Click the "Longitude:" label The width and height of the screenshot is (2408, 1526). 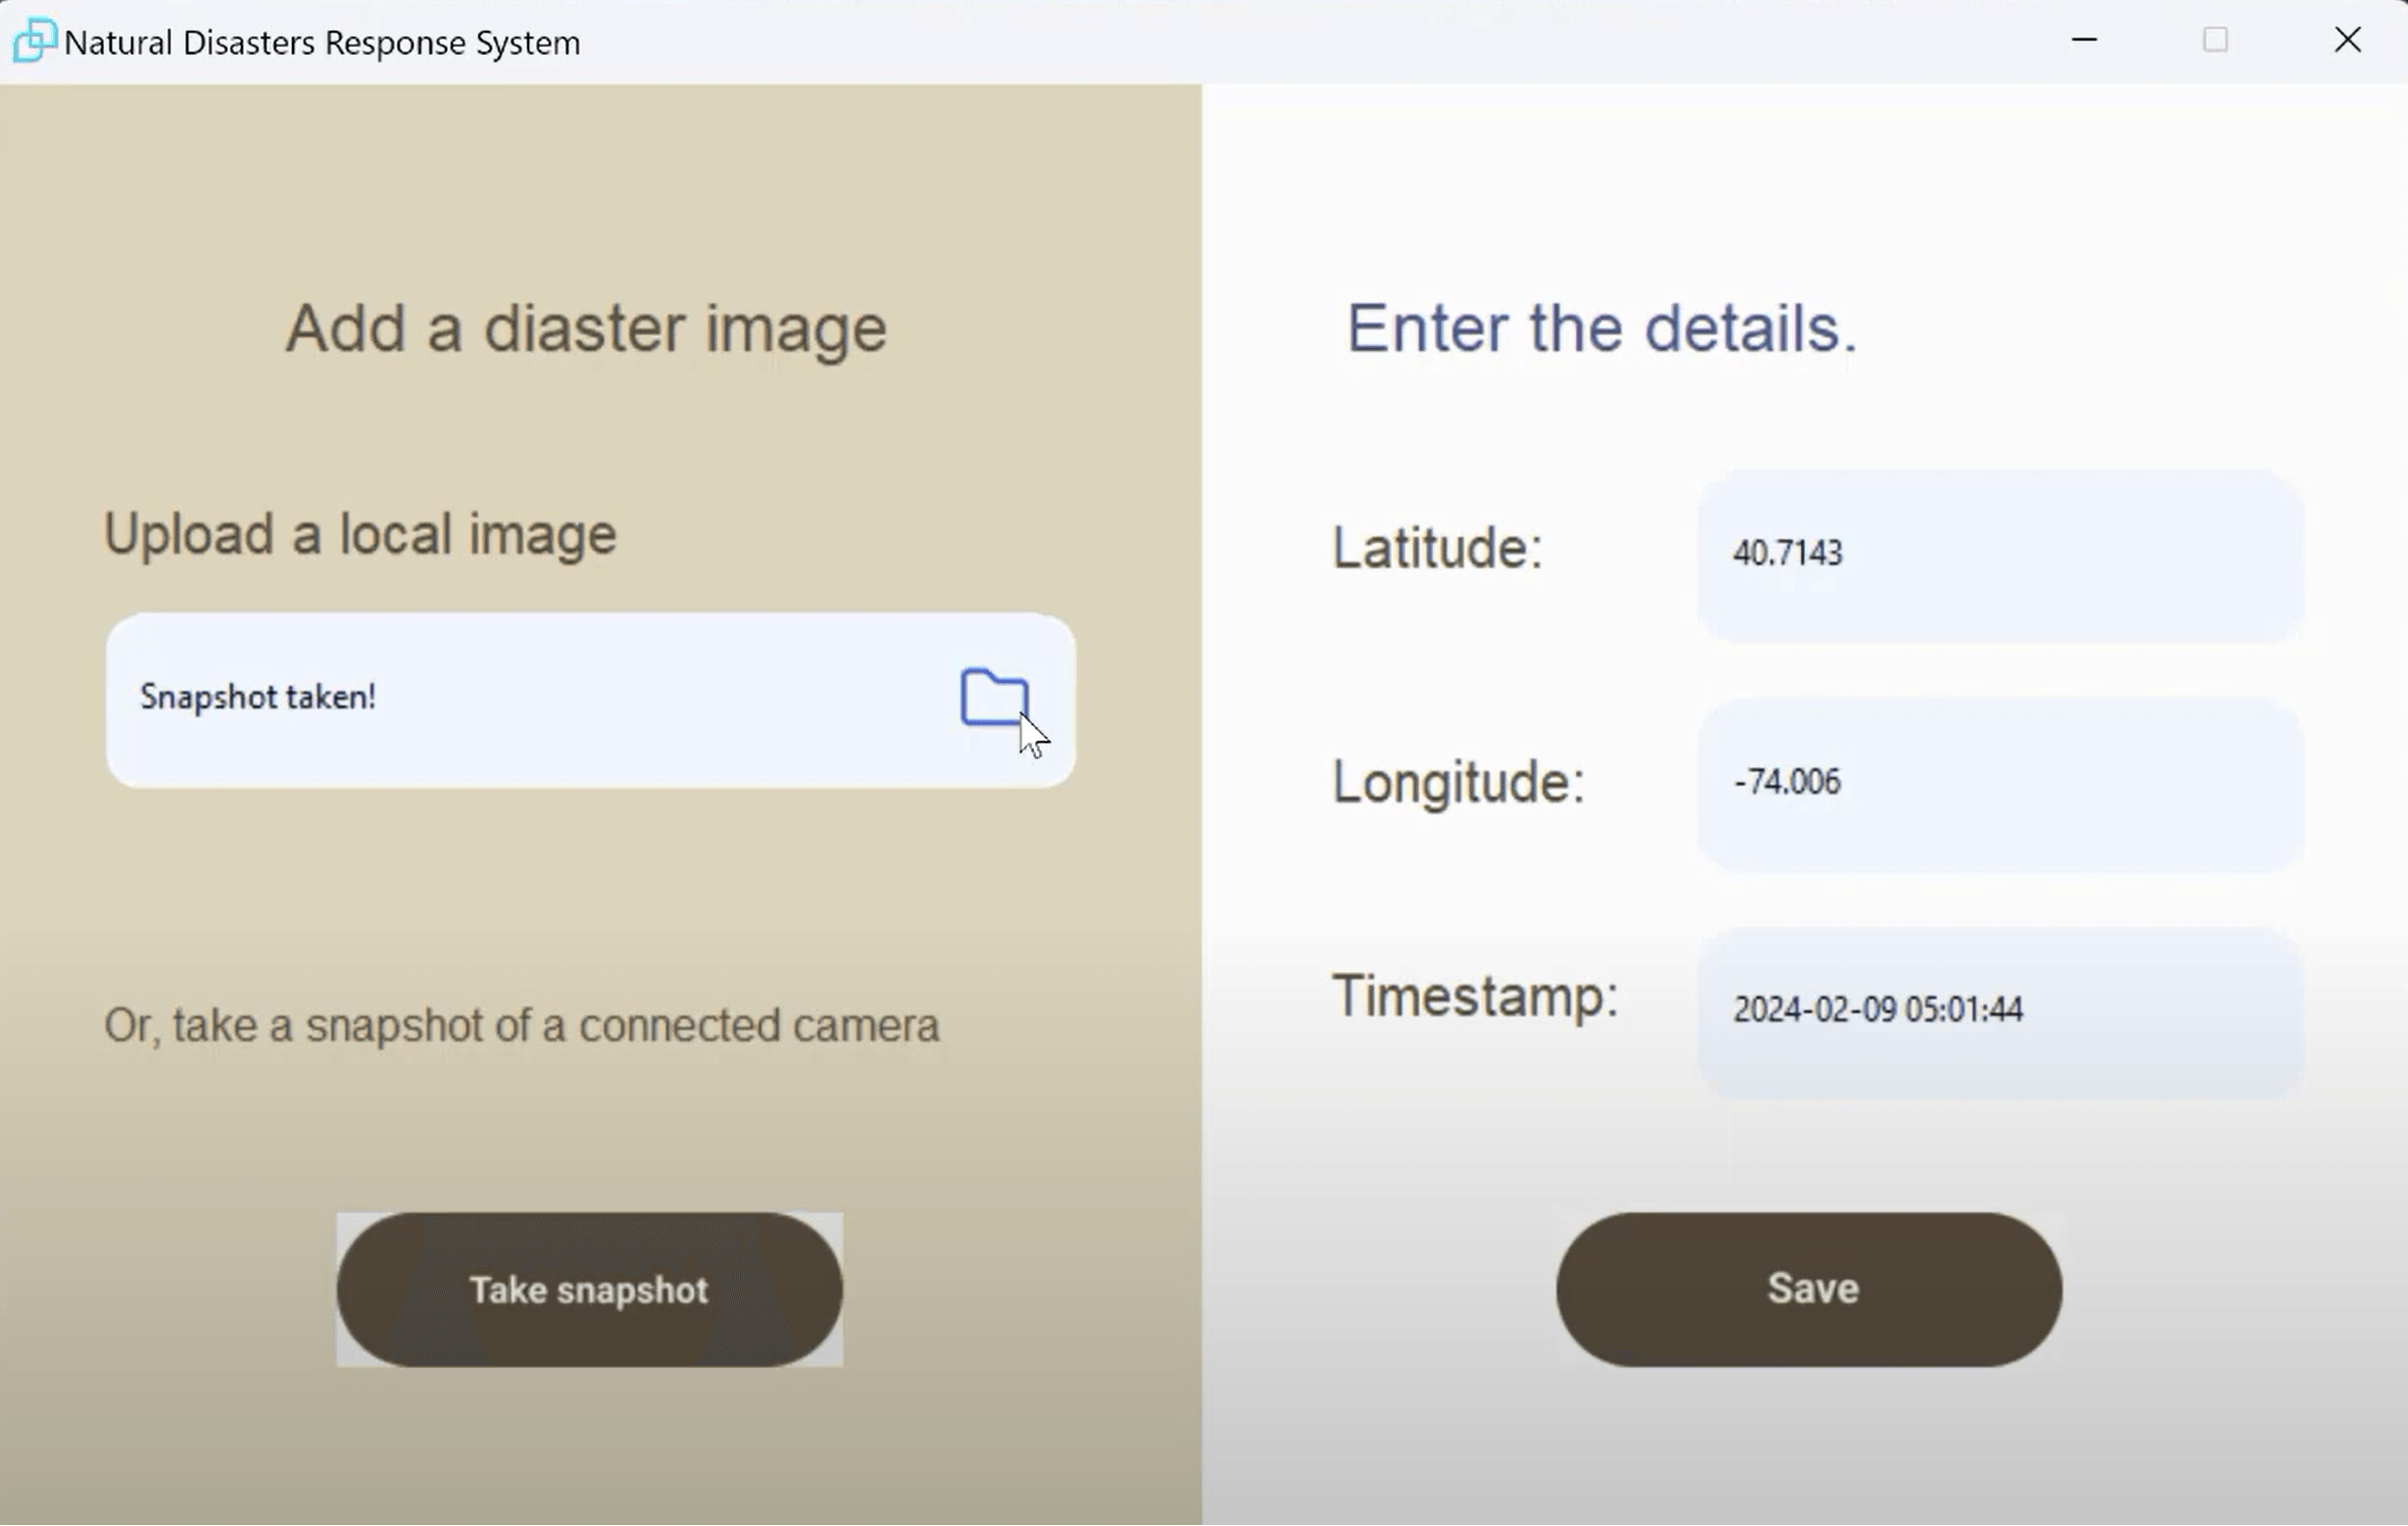click(1458, 782)
